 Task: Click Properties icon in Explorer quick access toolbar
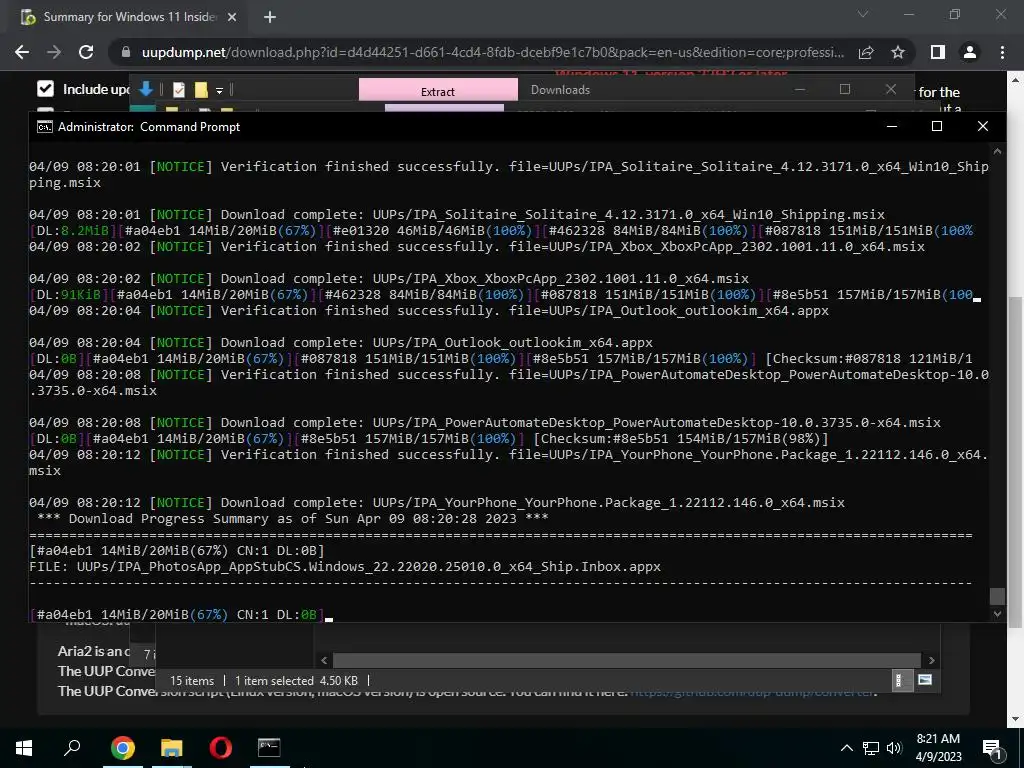click(x=178, y=89)
